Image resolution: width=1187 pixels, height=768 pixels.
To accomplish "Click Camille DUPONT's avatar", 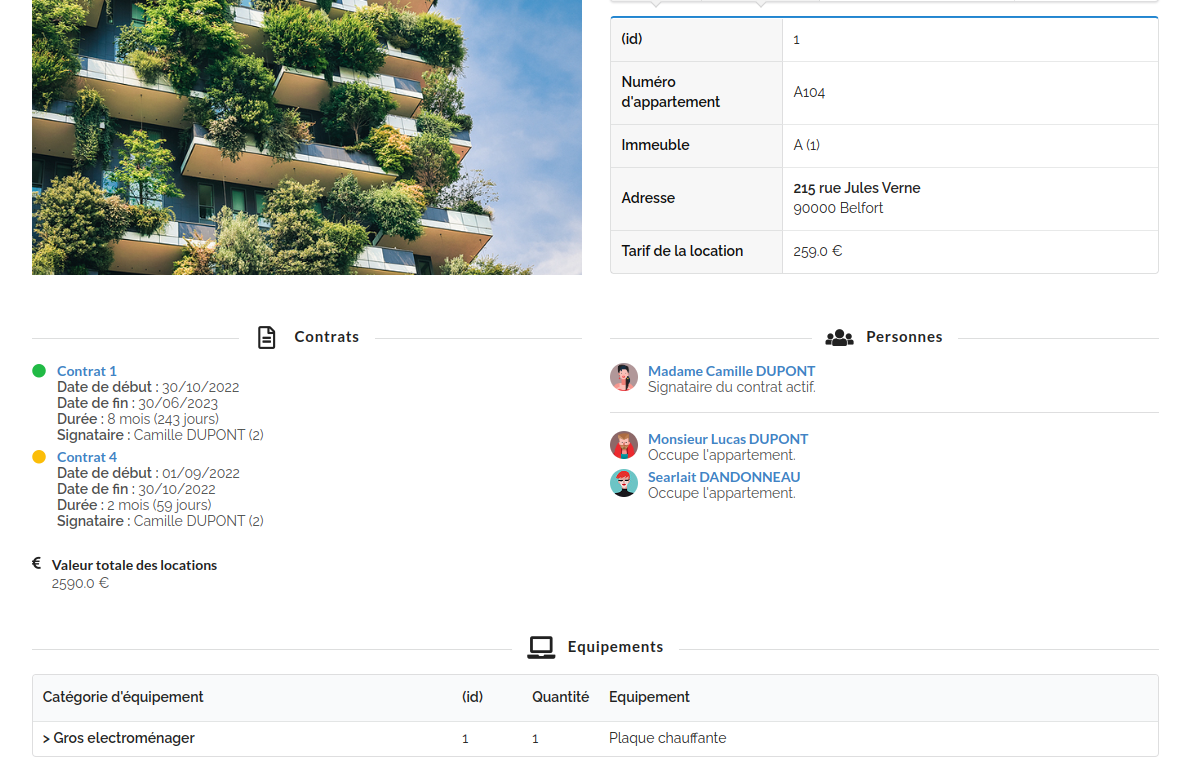I will (624, 377).
